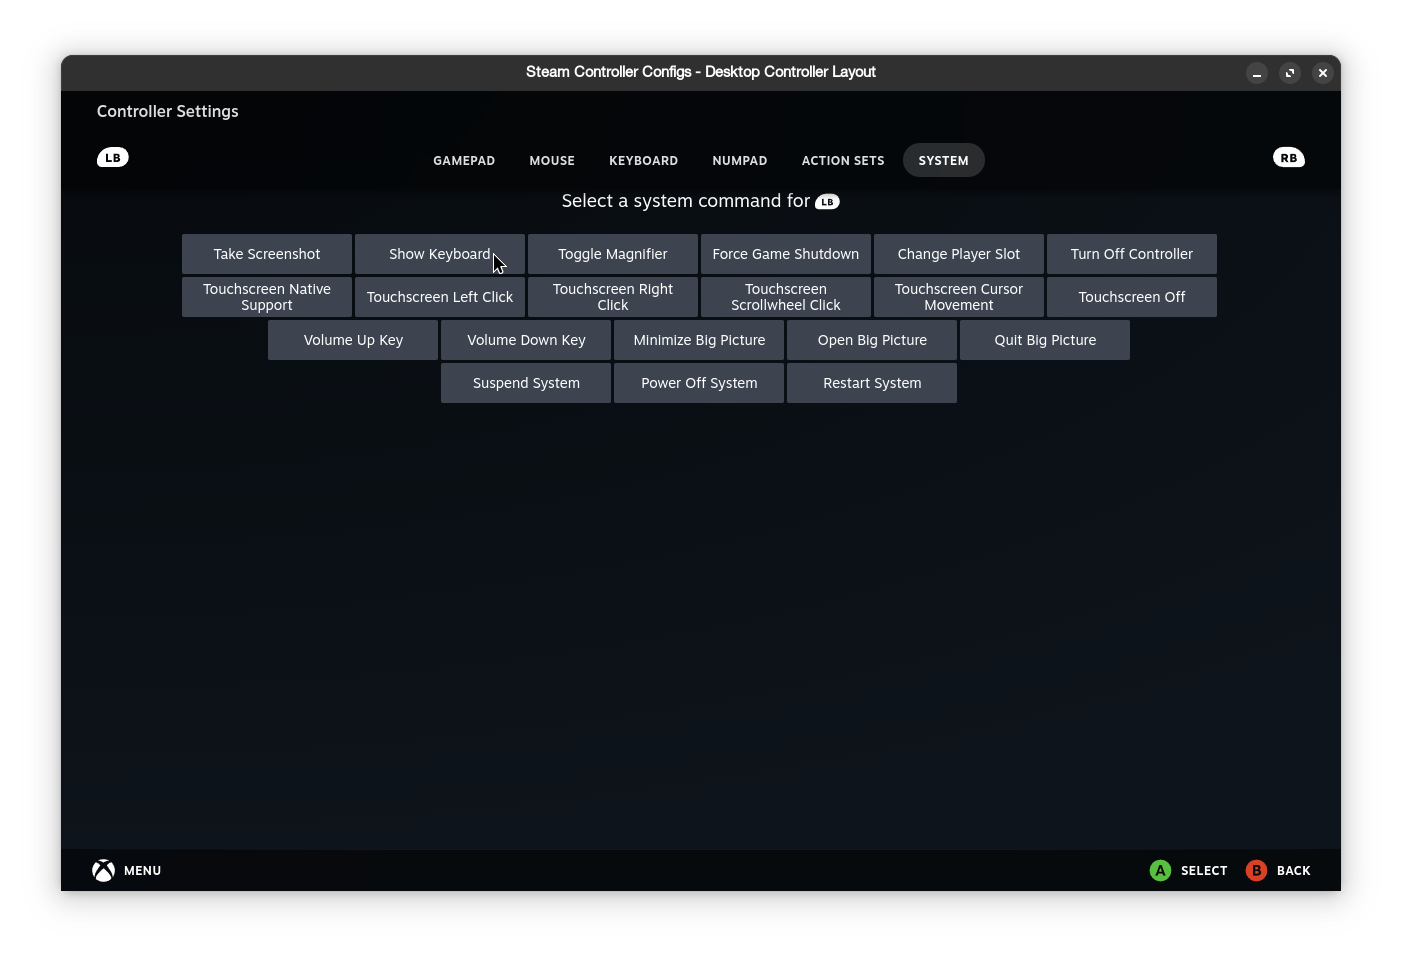
Task: Click the LB bumper icon at top left
Action: click(x=113, y=158)
